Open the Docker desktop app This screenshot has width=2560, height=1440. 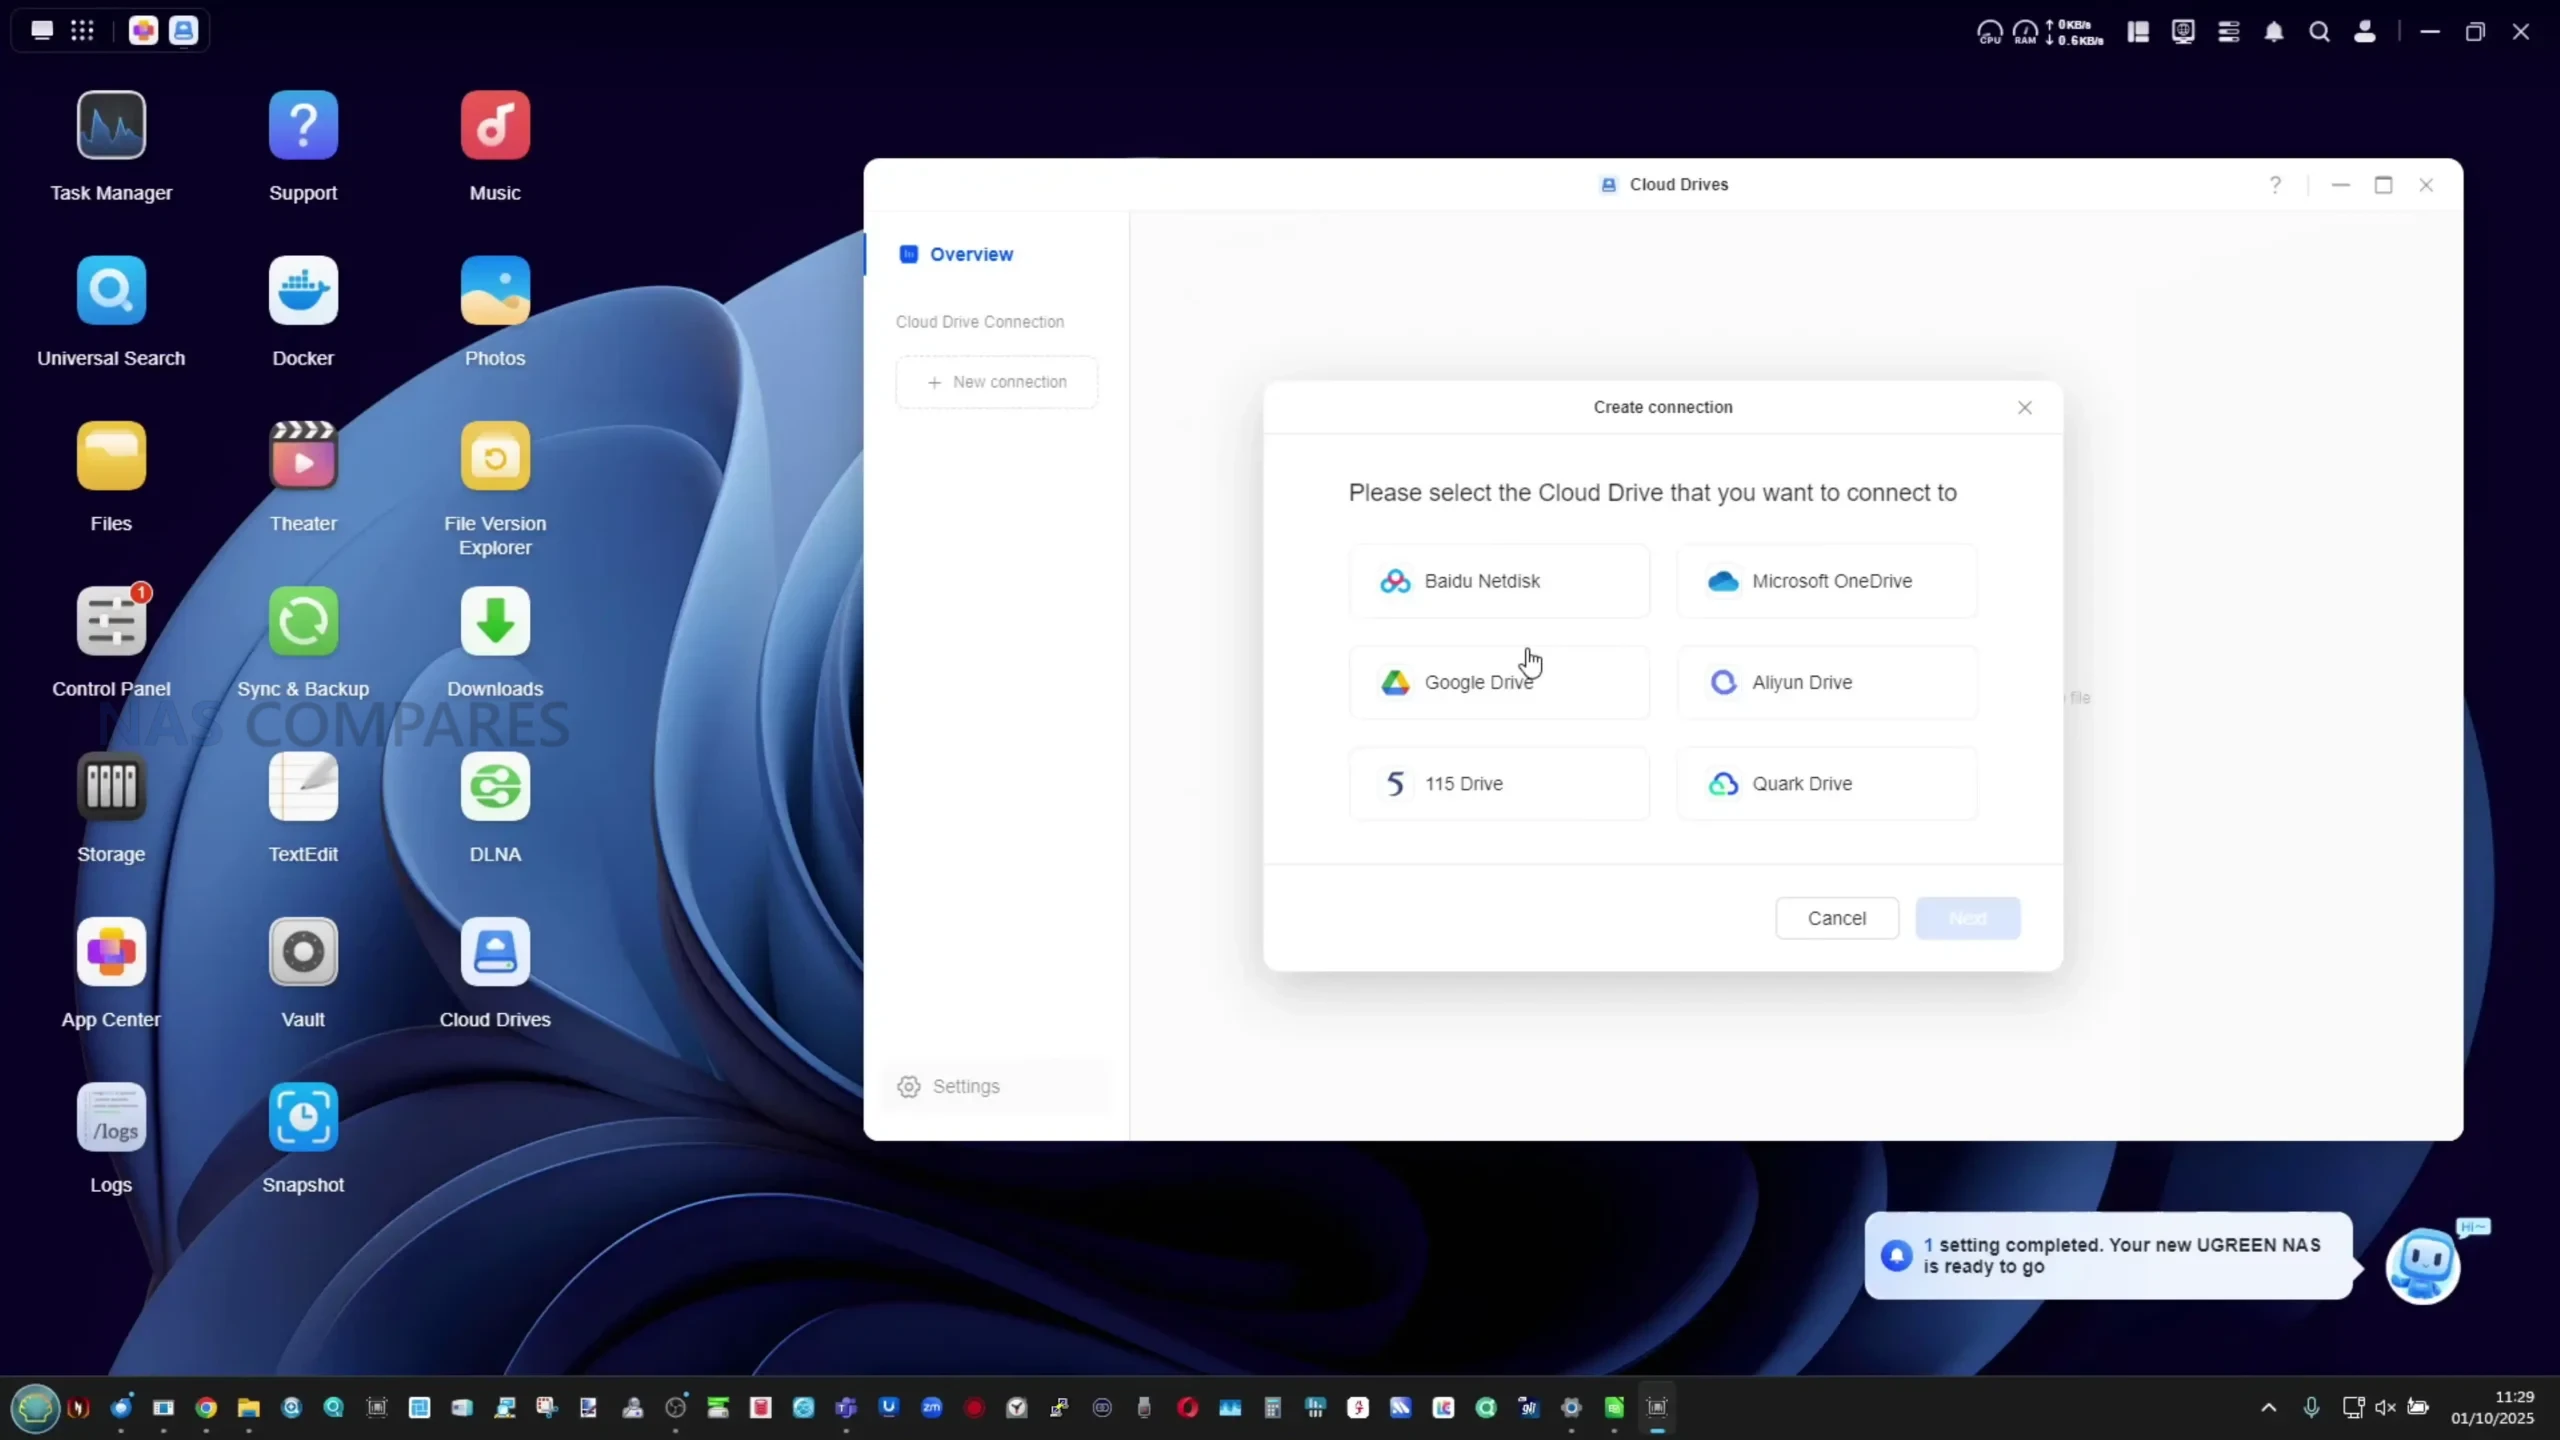tap(303, 291)
